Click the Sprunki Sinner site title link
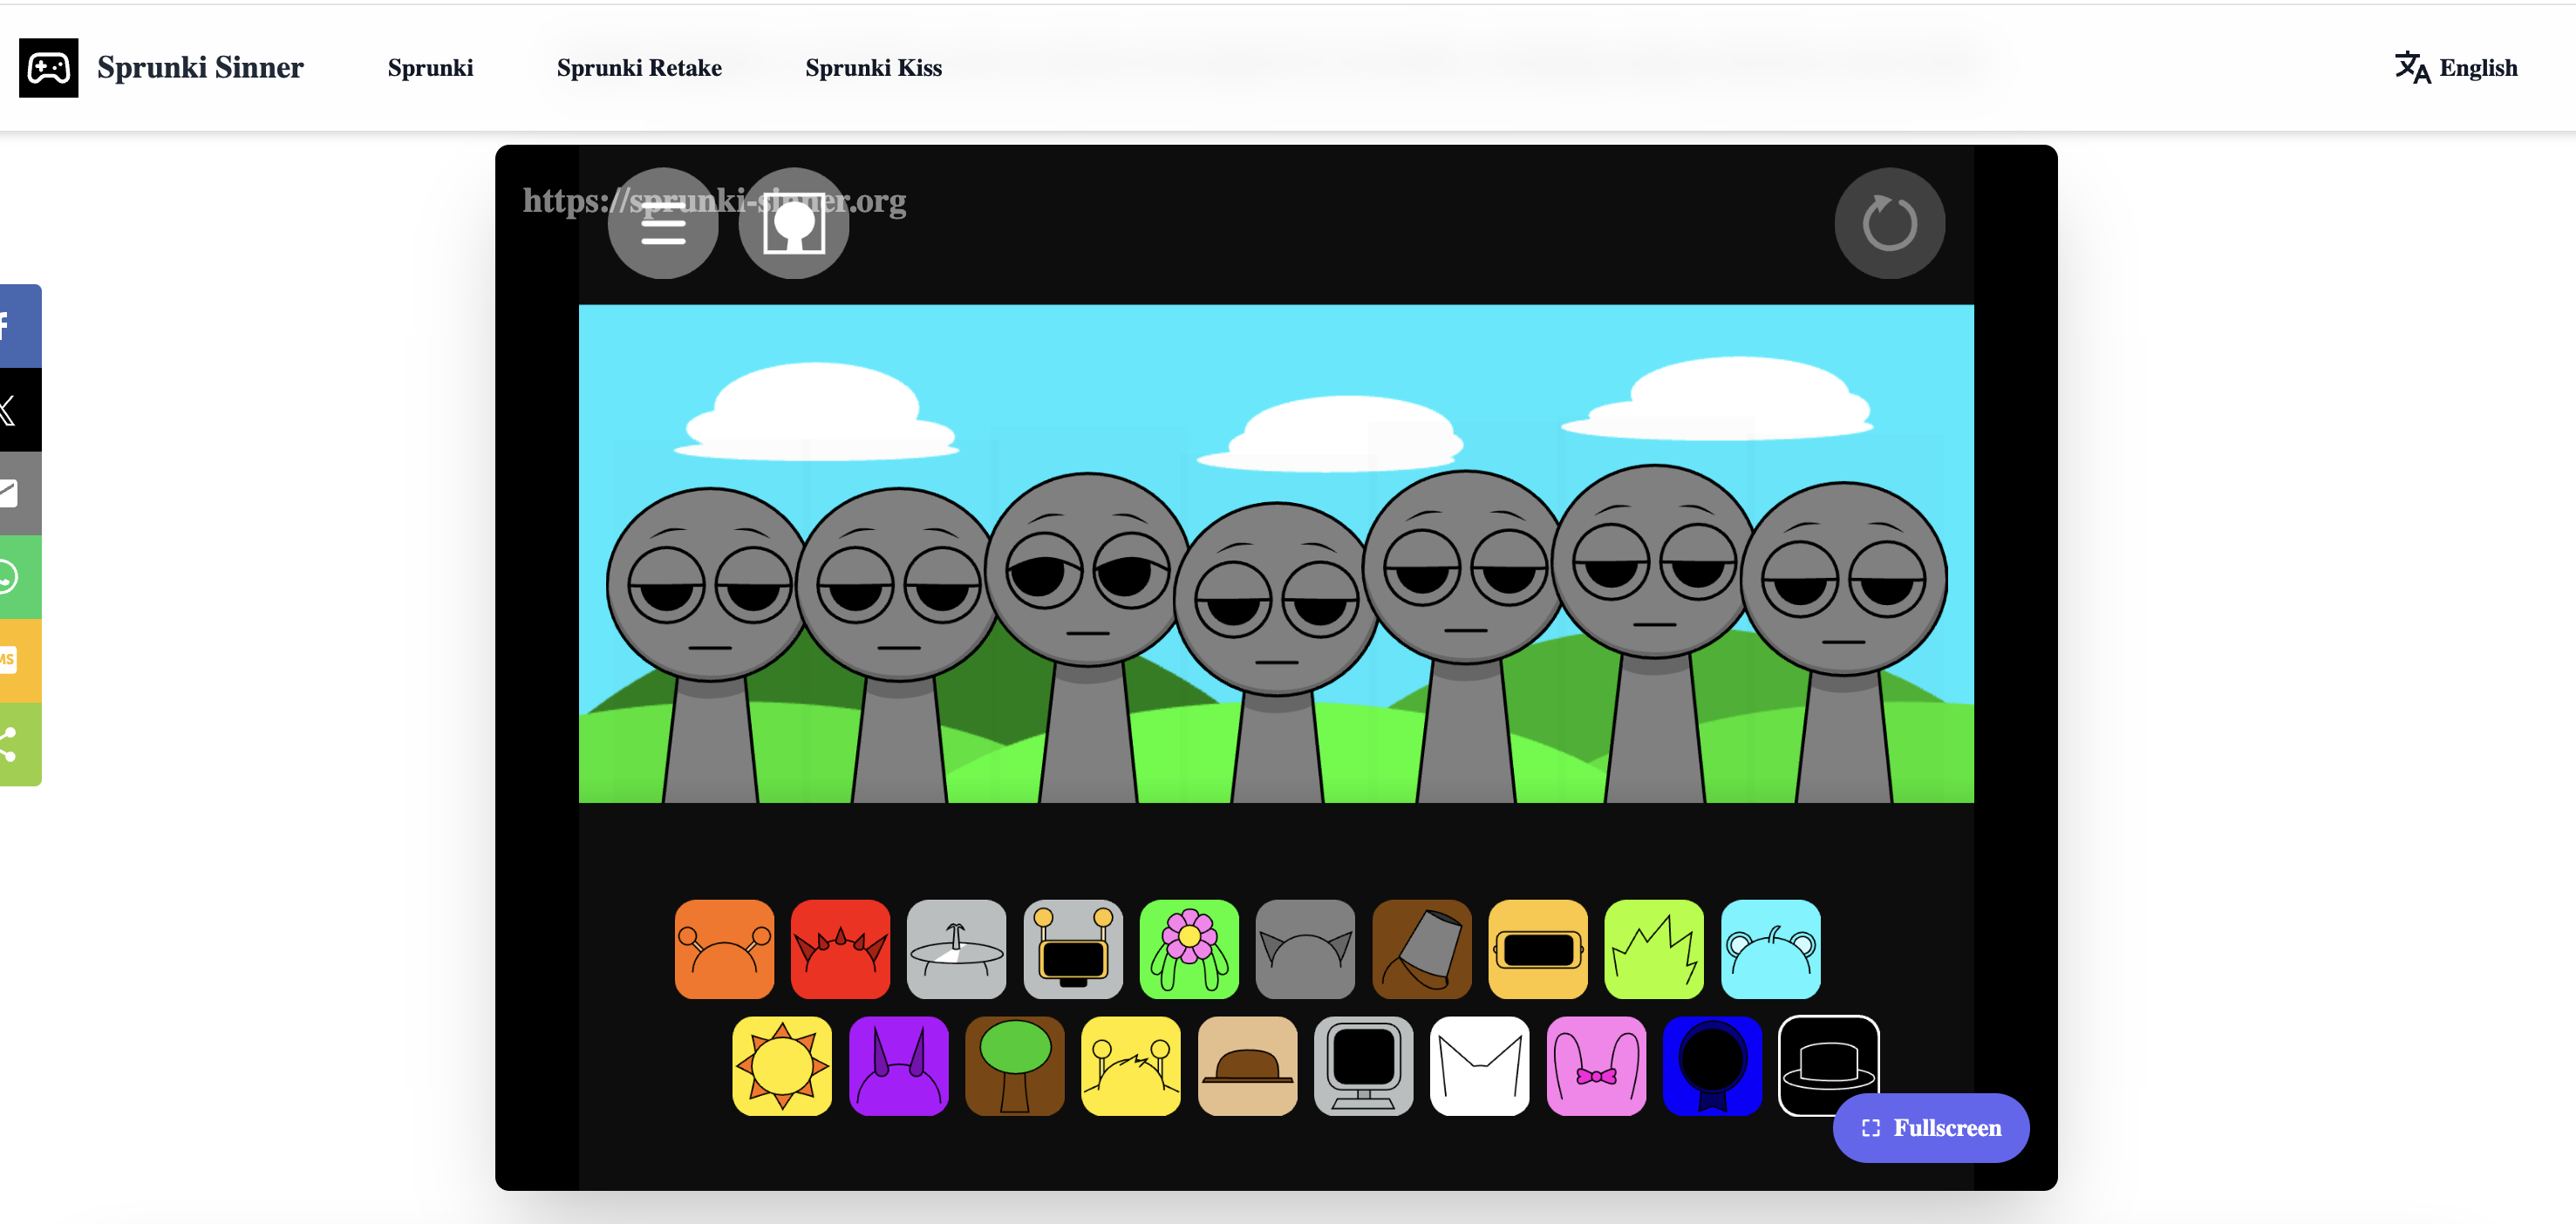Viewport: 2576px width, 1224px height. coord(199,67)
